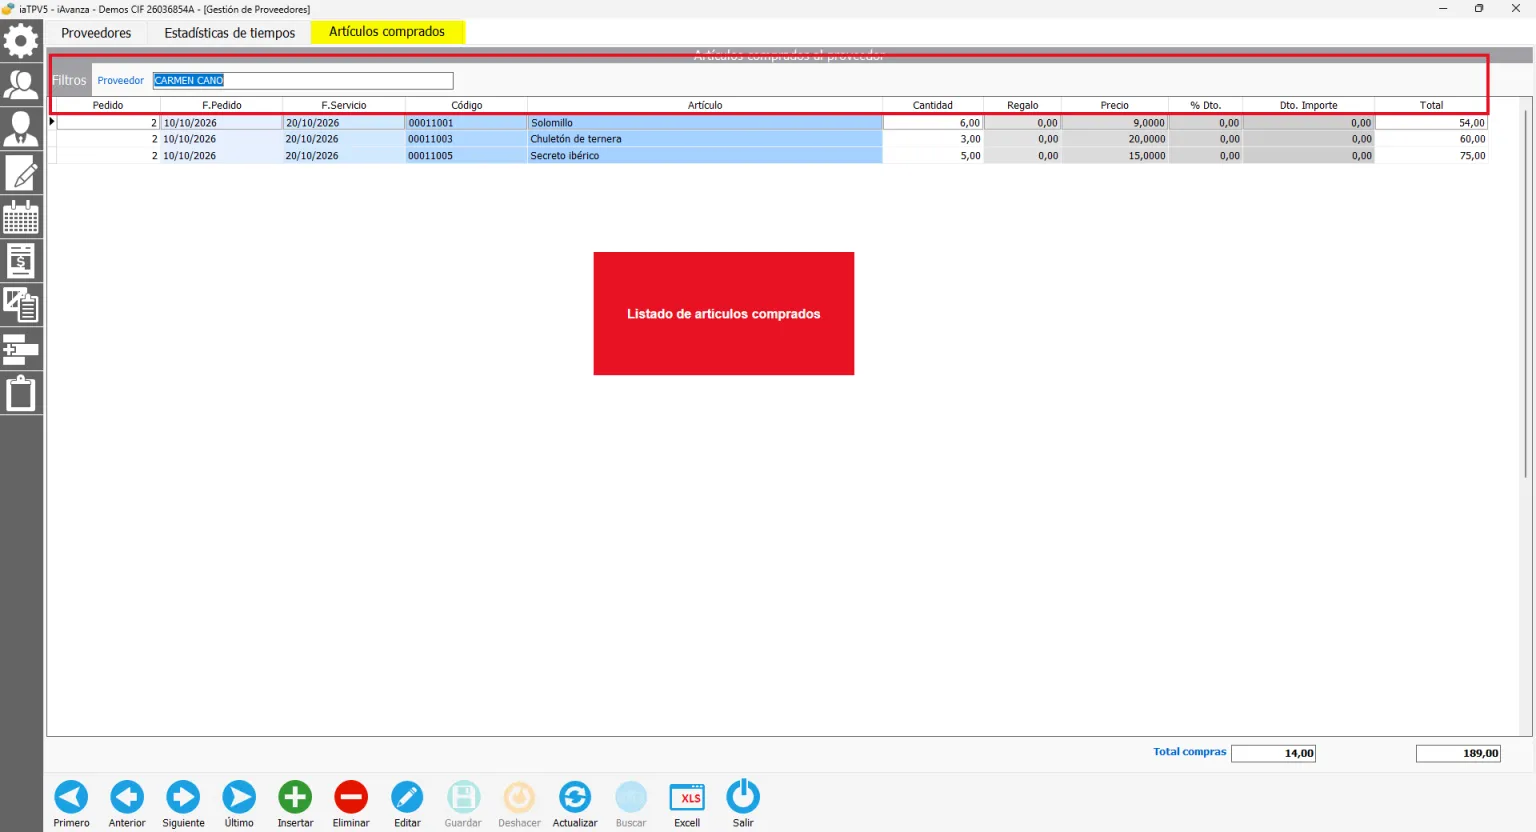The width and height of the screenshot is (1536, 832).
Task: Refresh the list with Actualizar
Action: 575,804
